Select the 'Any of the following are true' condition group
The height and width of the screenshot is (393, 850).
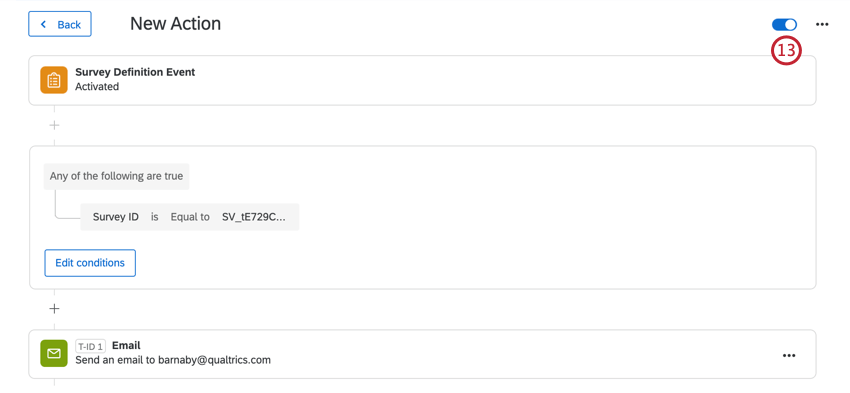pos(117,176)
